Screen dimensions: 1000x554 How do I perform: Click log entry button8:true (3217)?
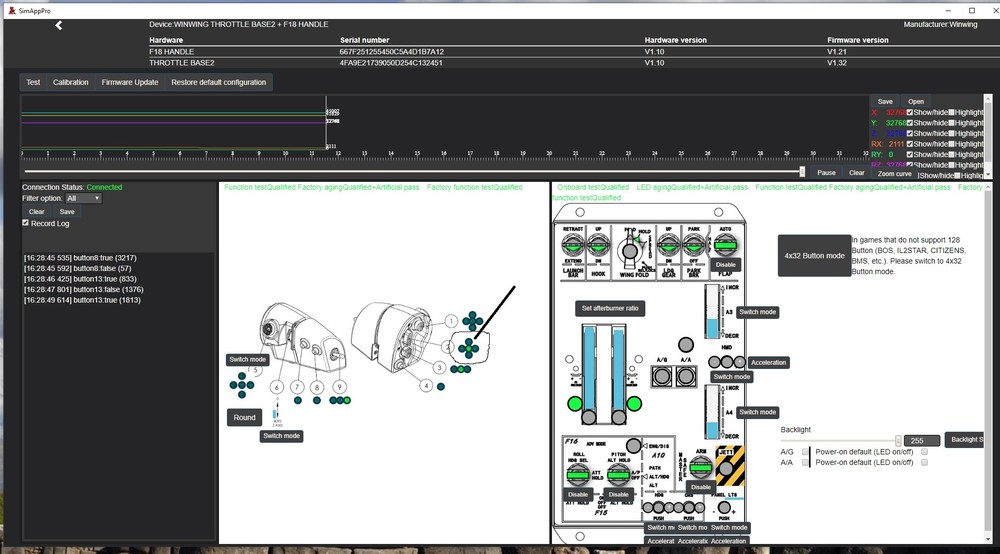[80, 258]
